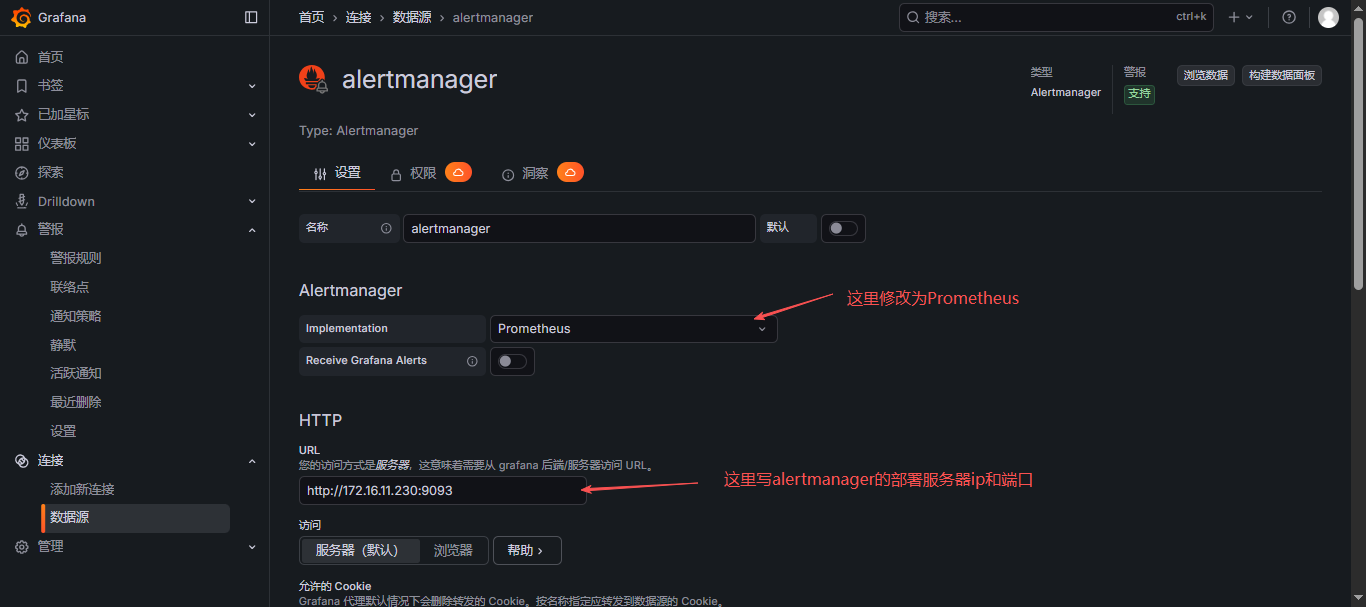Open 添加新连接 in sidebar
Image resolution: width=1366 pixels, height=607 pixels.
point(82,489)
